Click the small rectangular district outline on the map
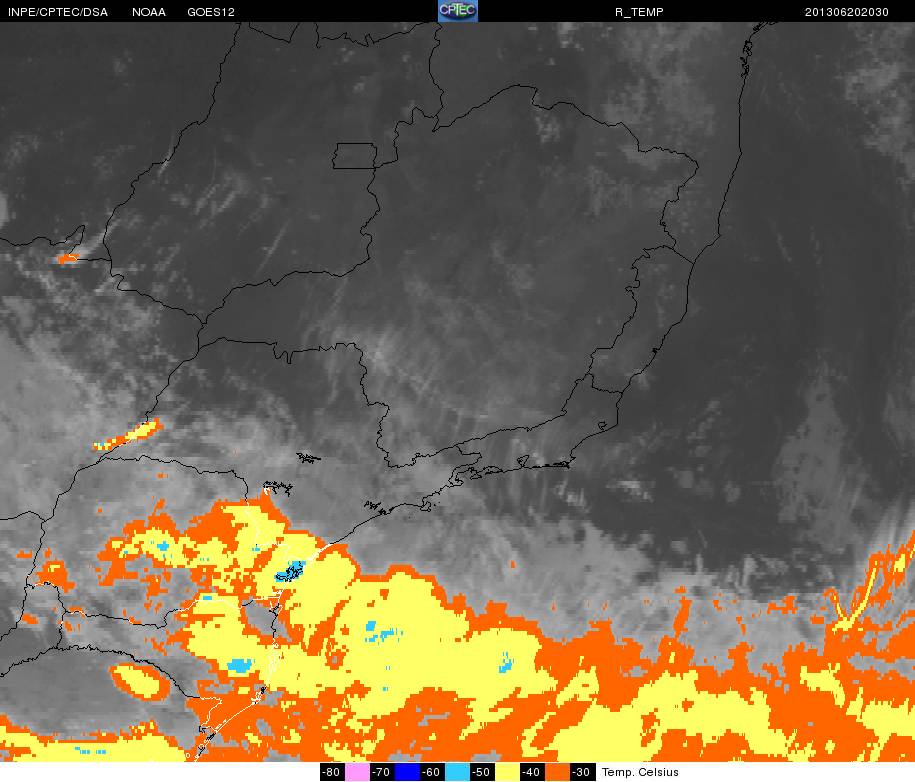This screenshot has width=915, height=782. tap(355, 156)
